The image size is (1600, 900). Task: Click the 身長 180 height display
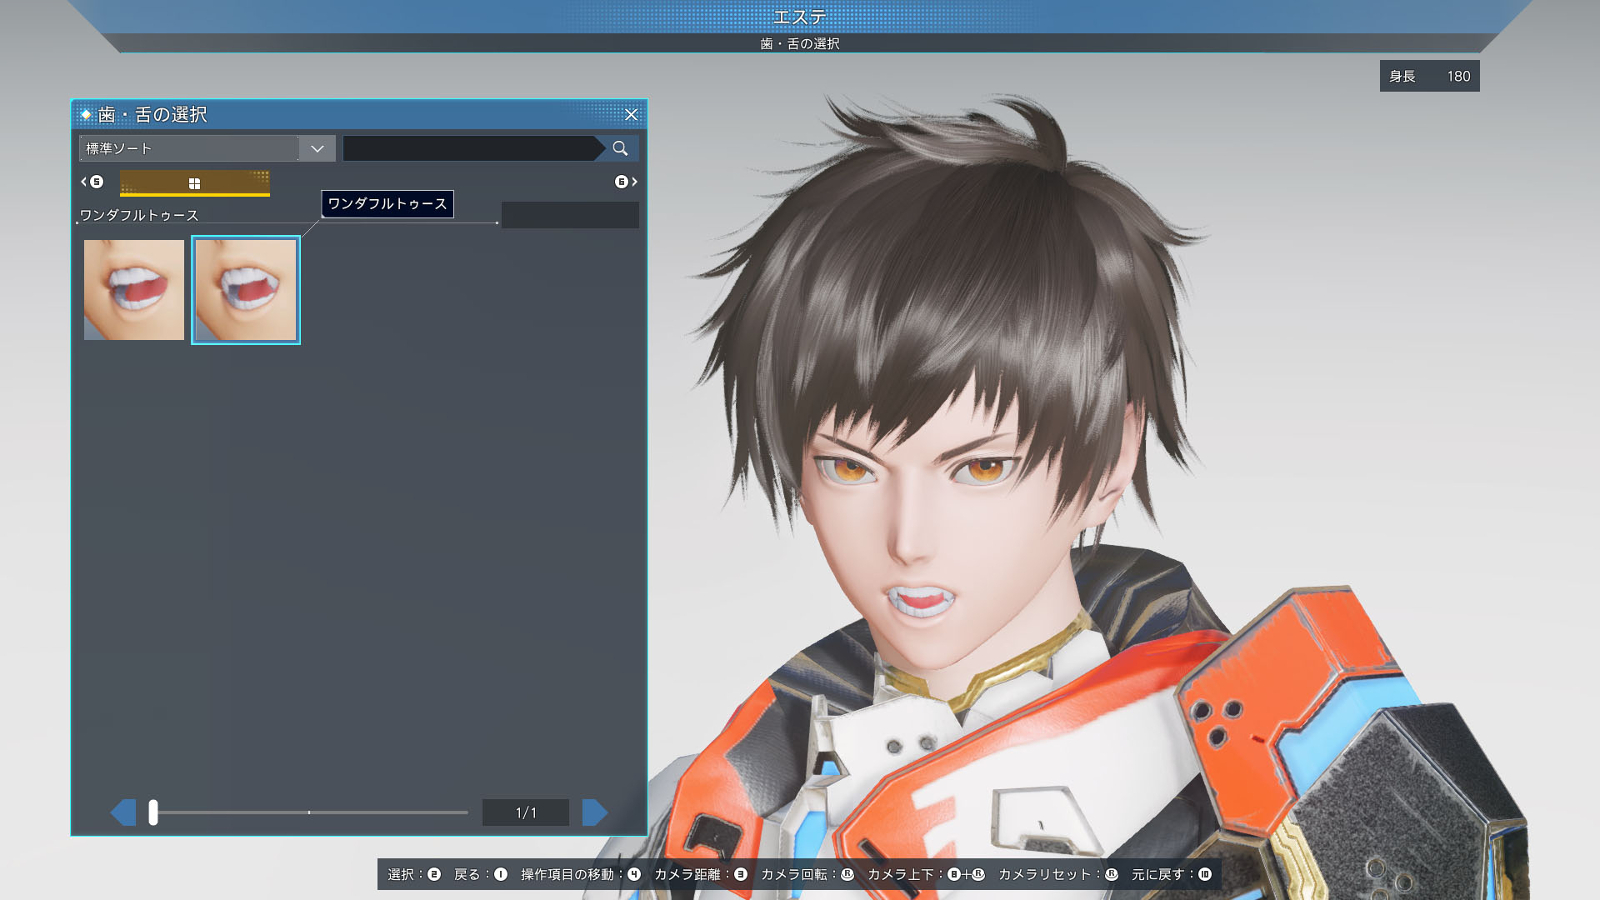coord(1430,76)
